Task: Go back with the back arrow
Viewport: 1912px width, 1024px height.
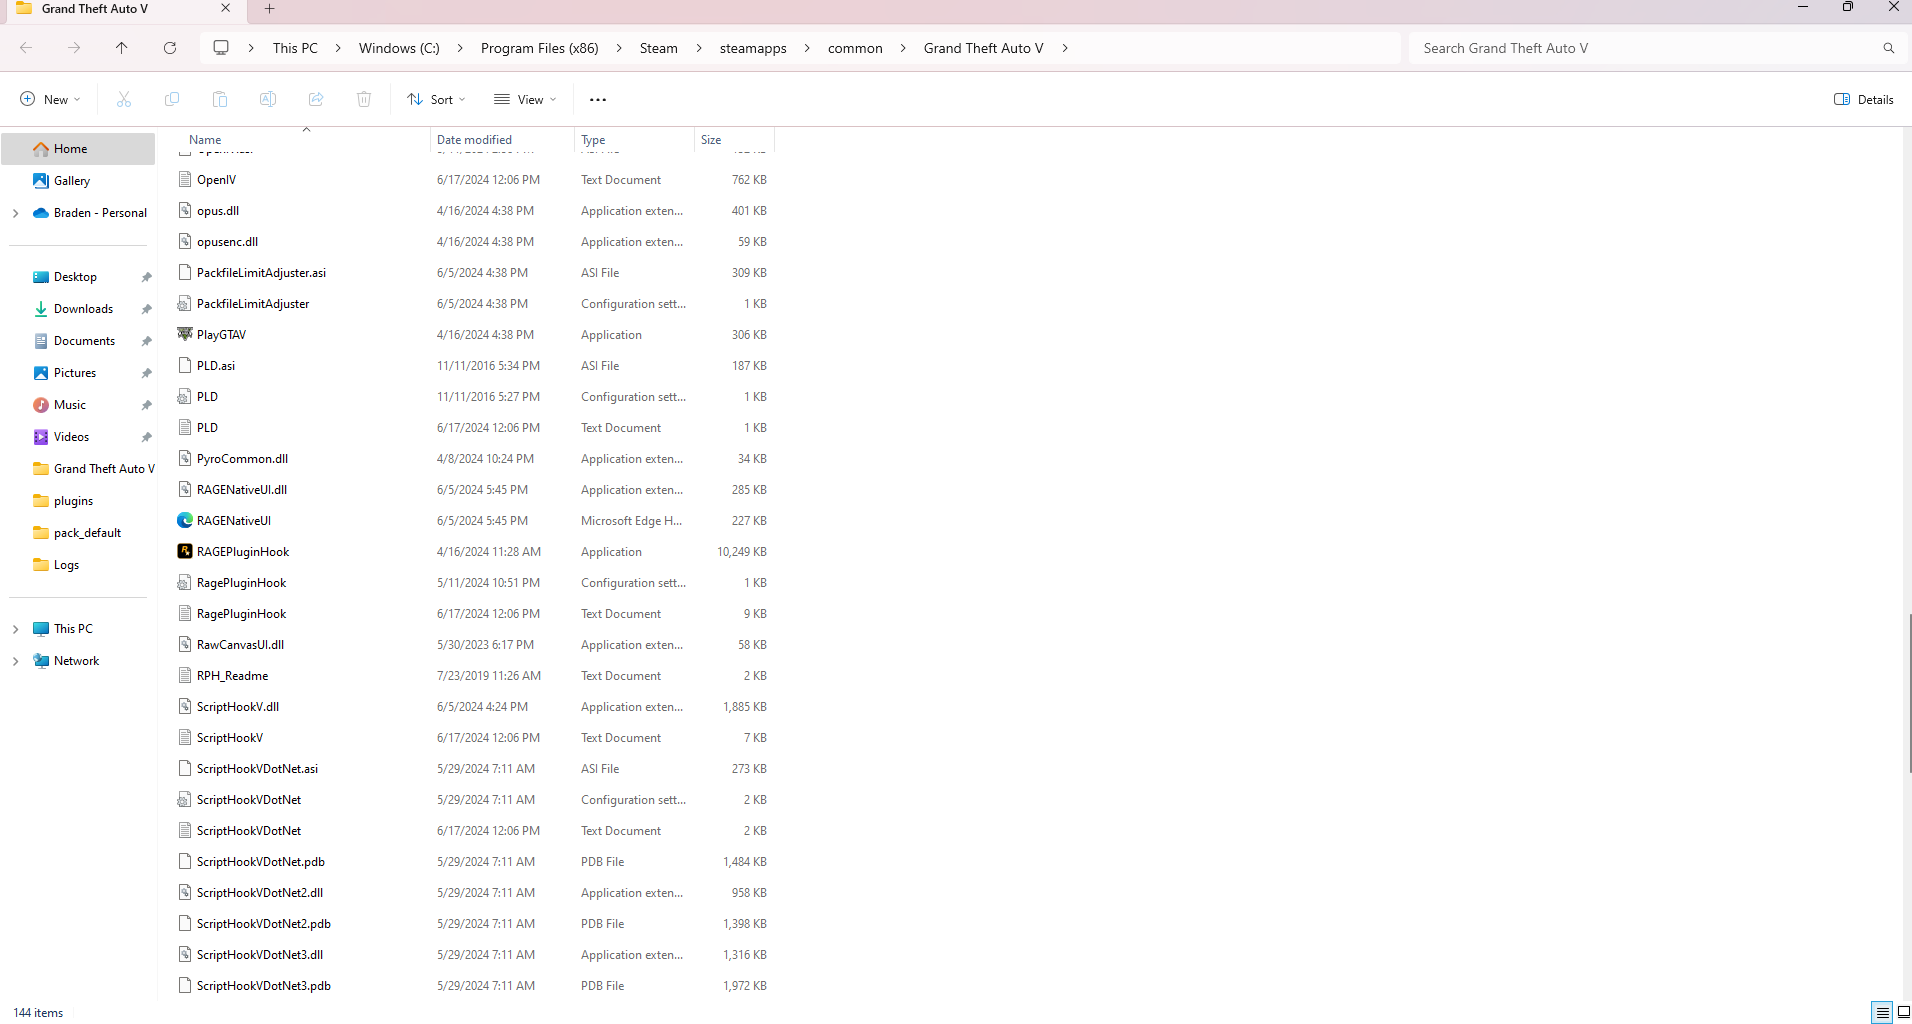Action: pos(26,48)
